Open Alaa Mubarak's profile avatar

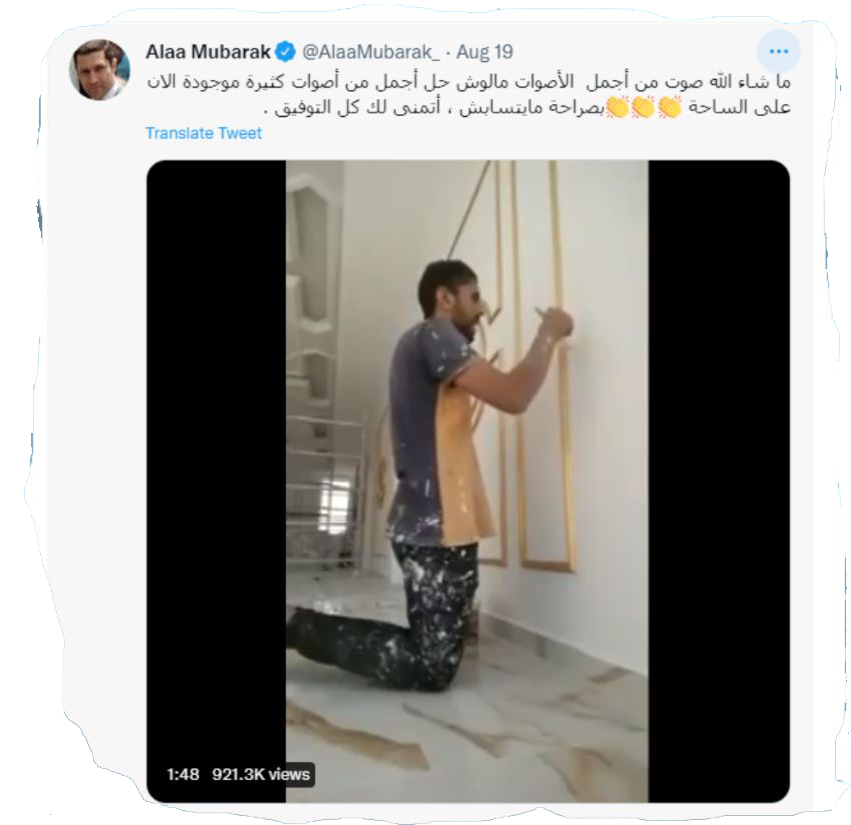click(x=99, y=69)
